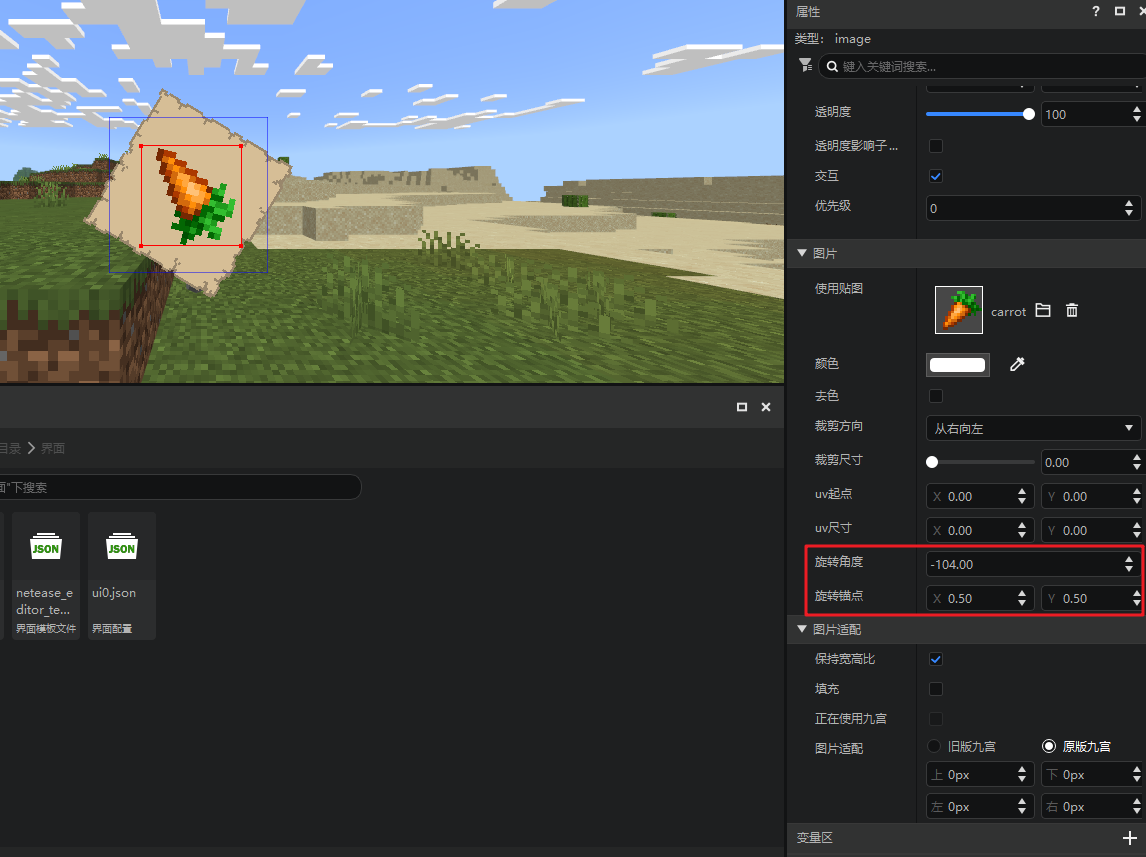Select the carrot image in the viewport
Image resolution: width=1146 pixels, height=857 pixels.
(x=191, y=195)
